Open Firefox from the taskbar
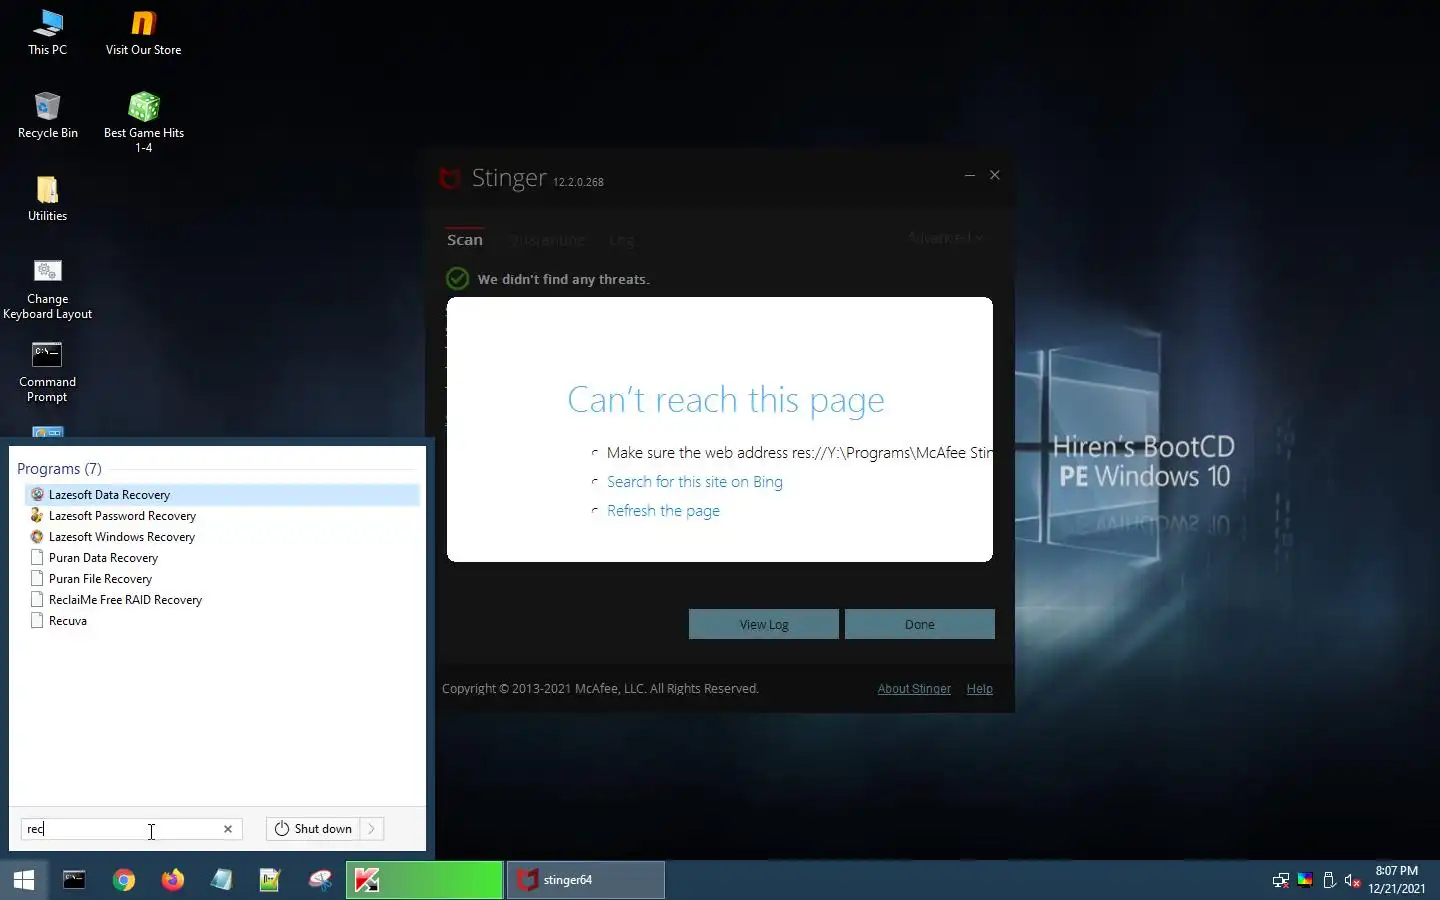Image resolution: width=1440 pixels, height=900 pixels. click(x=173, y=880)
